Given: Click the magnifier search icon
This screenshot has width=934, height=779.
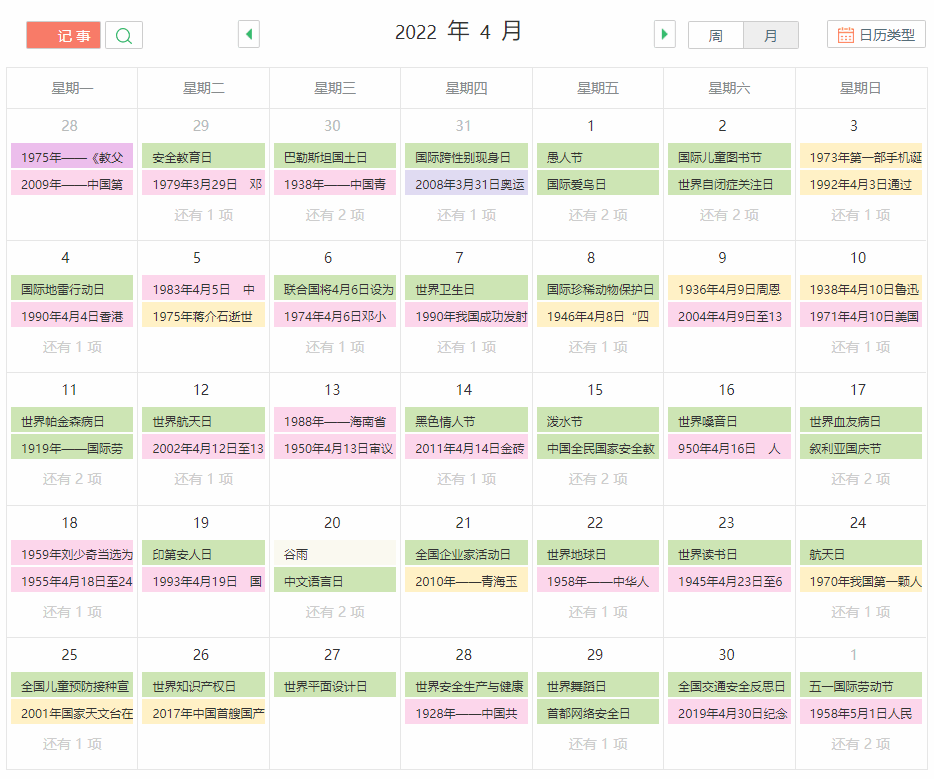Looking at the screenshot, I should [x=124, y=35].
